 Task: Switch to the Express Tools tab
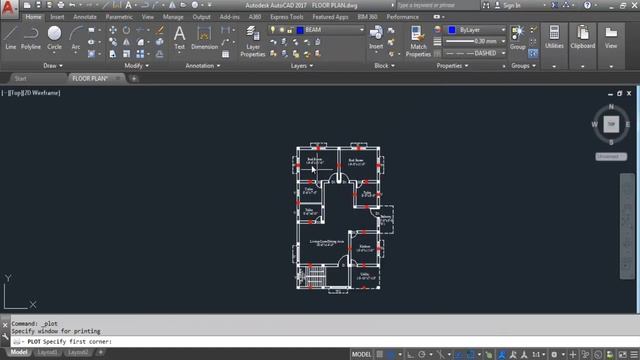point(287,17)
